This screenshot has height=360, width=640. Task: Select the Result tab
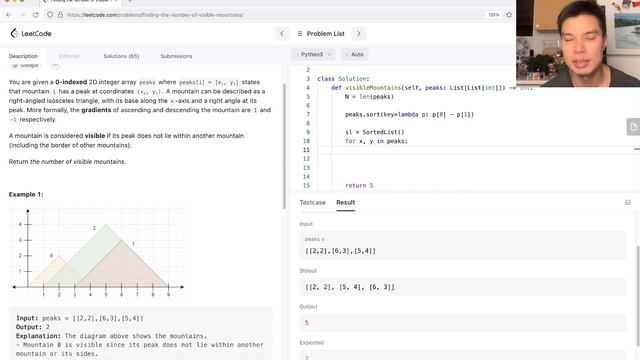345,202
